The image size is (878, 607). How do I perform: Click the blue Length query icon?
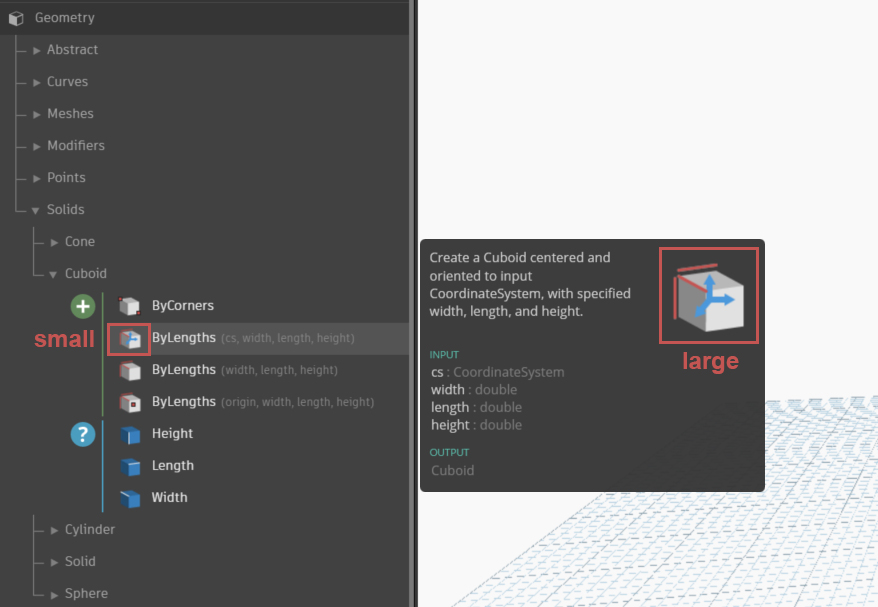pyautogui.click(x=130, y=466)
